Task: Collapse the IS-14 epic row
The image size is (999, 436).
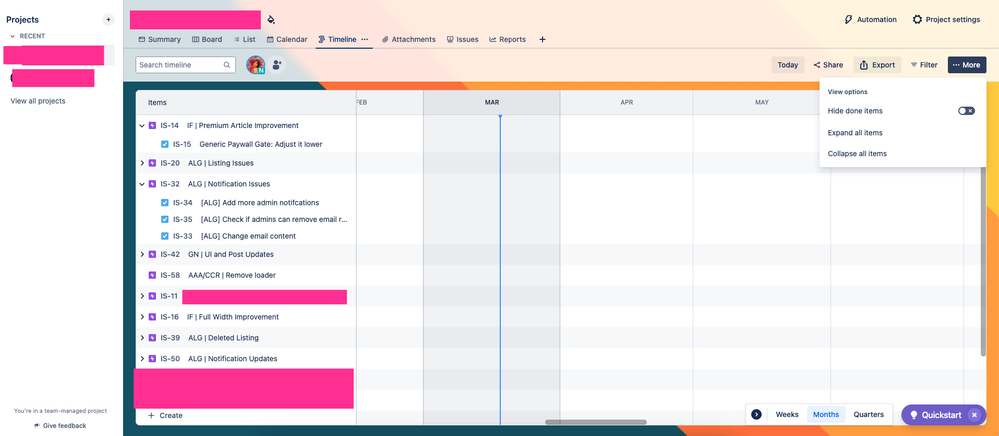Action: point(142,126)
